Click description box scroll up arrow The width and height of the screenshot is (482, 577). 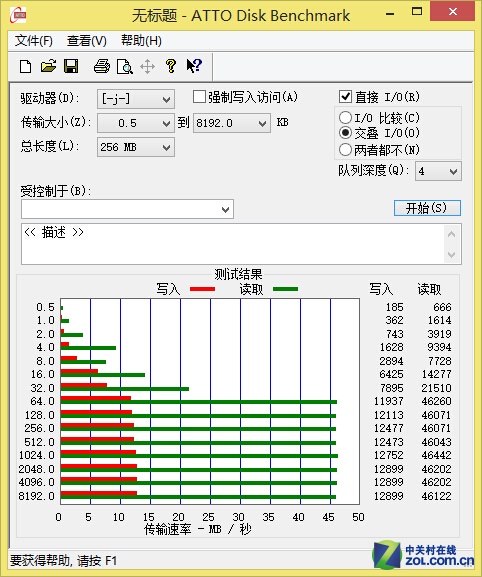point(452,234)
